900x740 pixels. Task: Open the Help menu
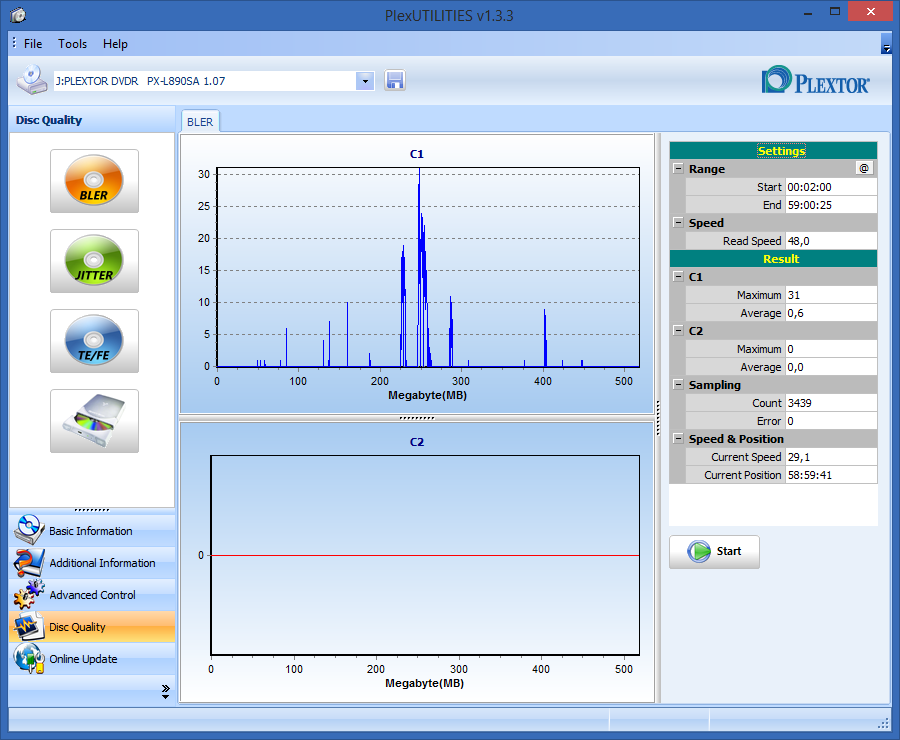[115, 44]
